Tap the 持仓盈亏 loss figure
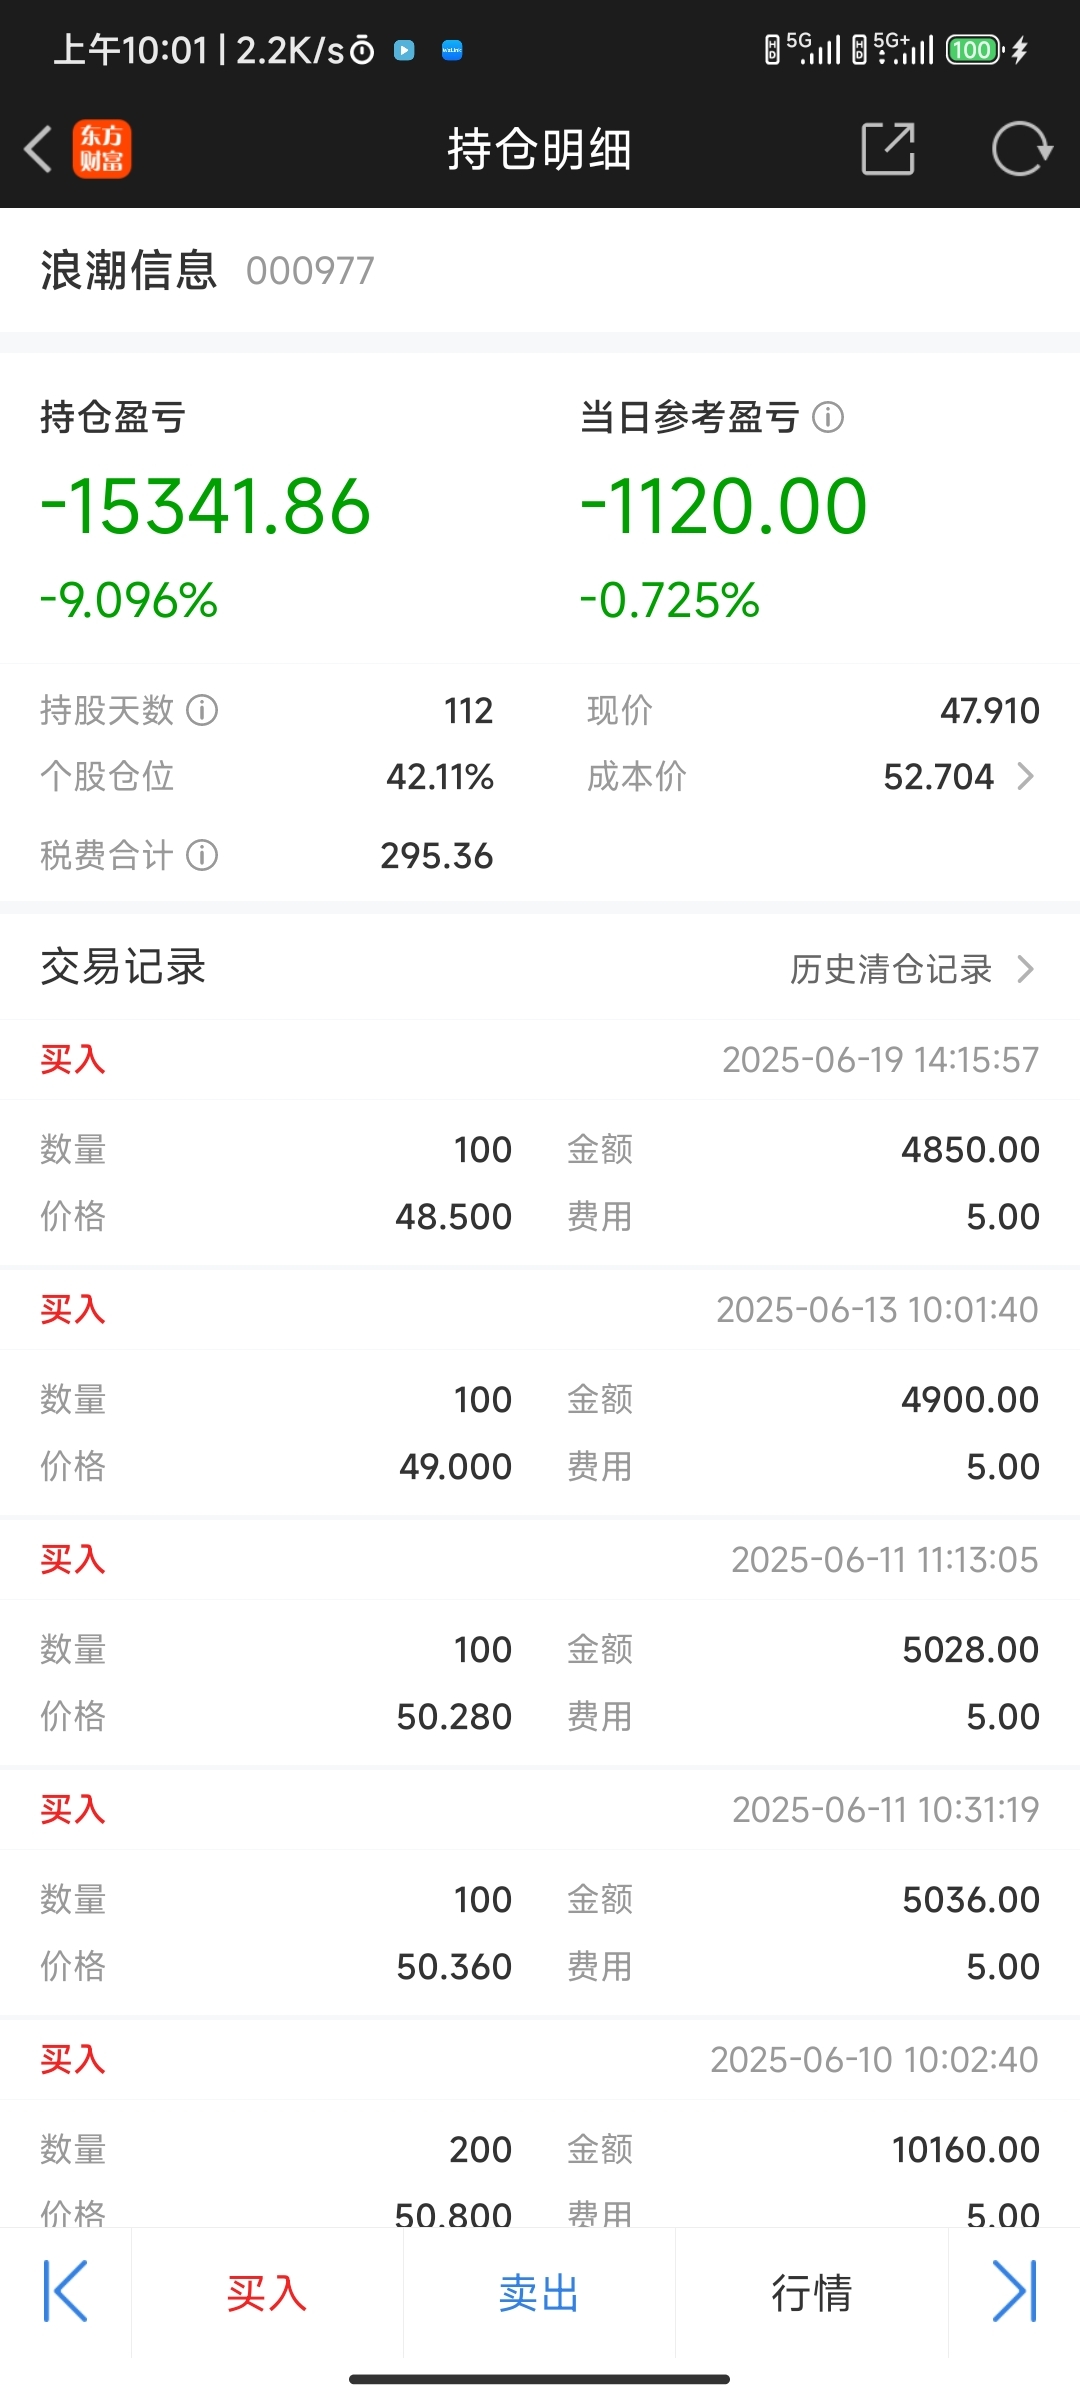1080x2400 pixels. coord(205,506)
